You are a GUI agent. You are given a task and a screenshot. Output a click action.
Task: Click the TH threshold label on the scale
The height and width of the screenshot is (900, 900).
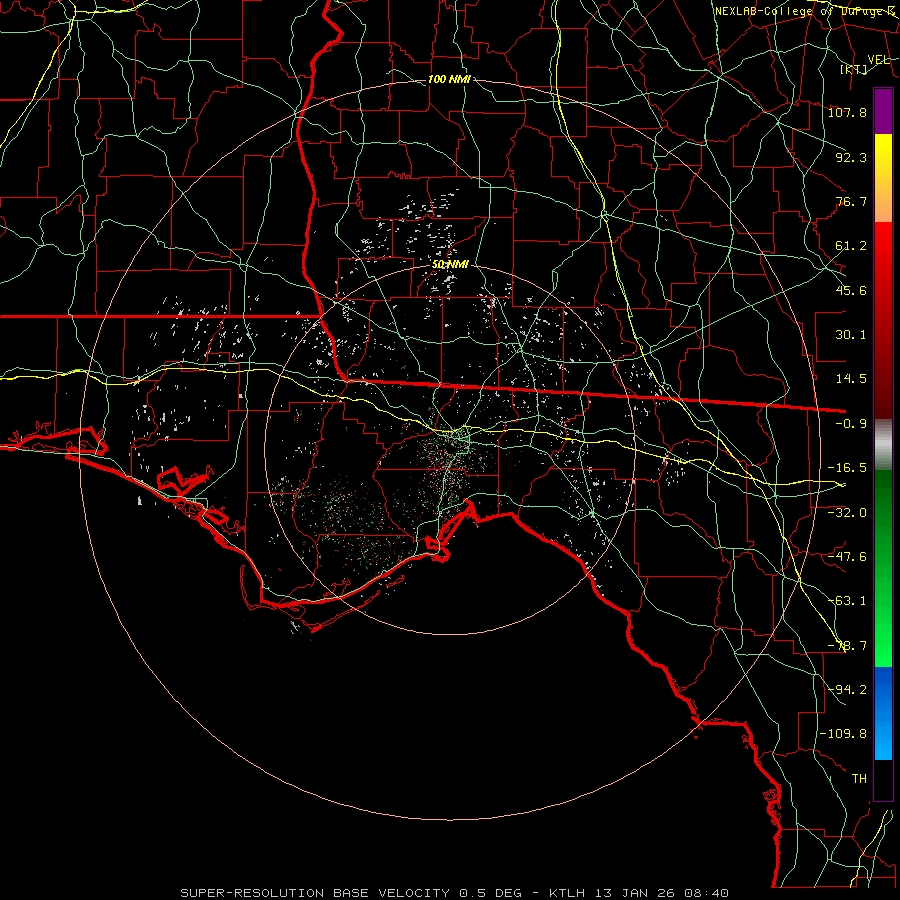[x=859, y=778]
